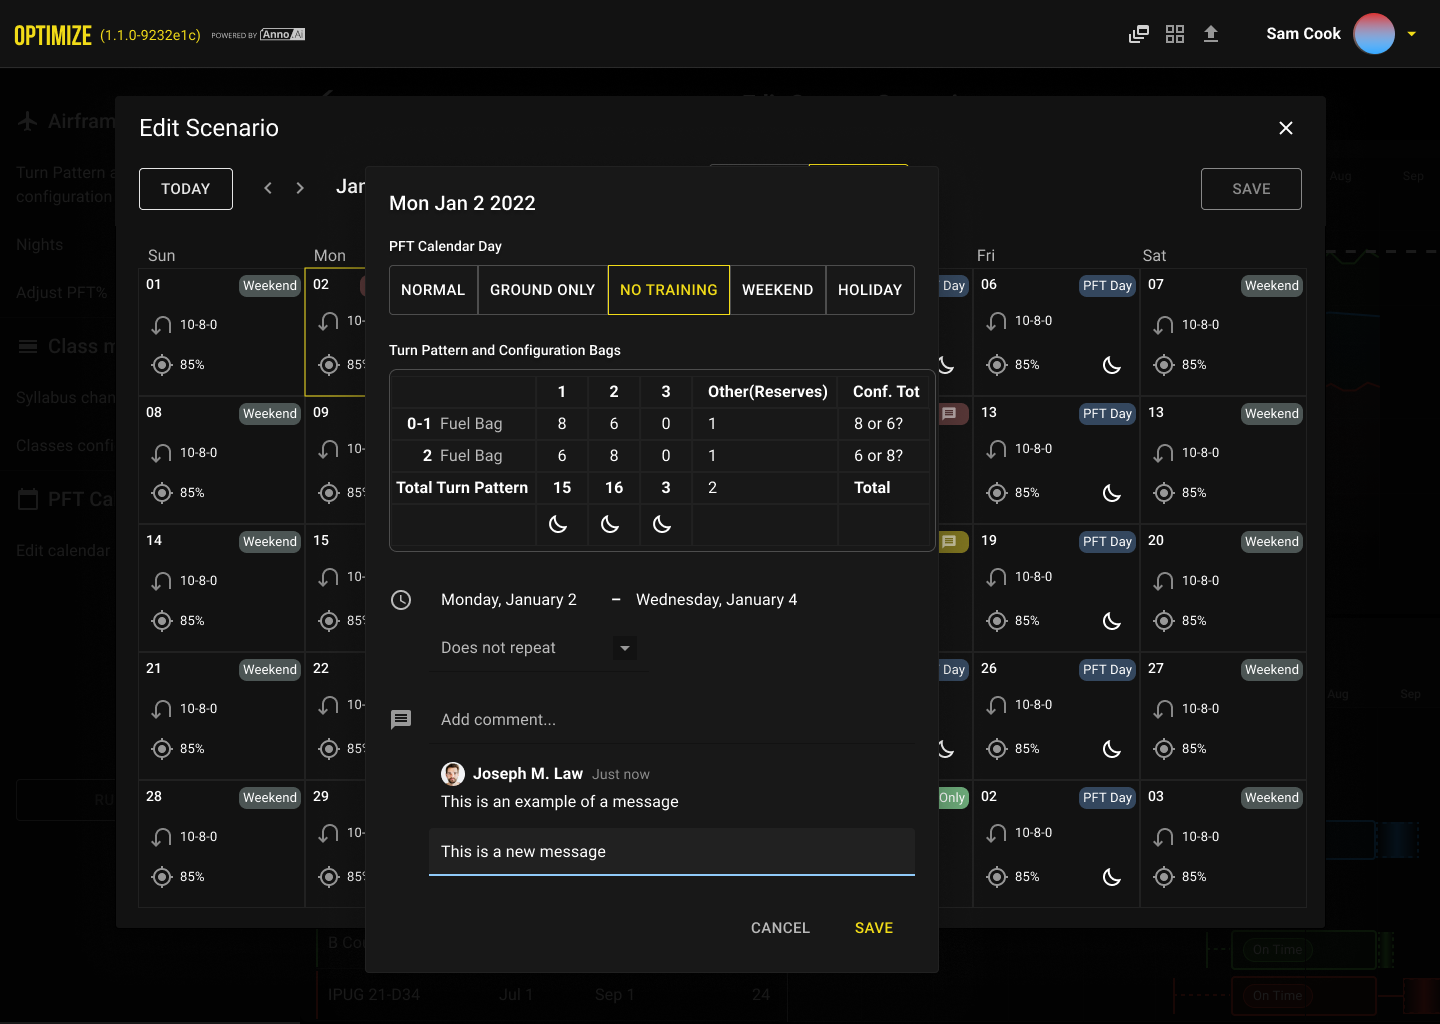Click the comment bubble icon beside Add comment

[402, 719]
